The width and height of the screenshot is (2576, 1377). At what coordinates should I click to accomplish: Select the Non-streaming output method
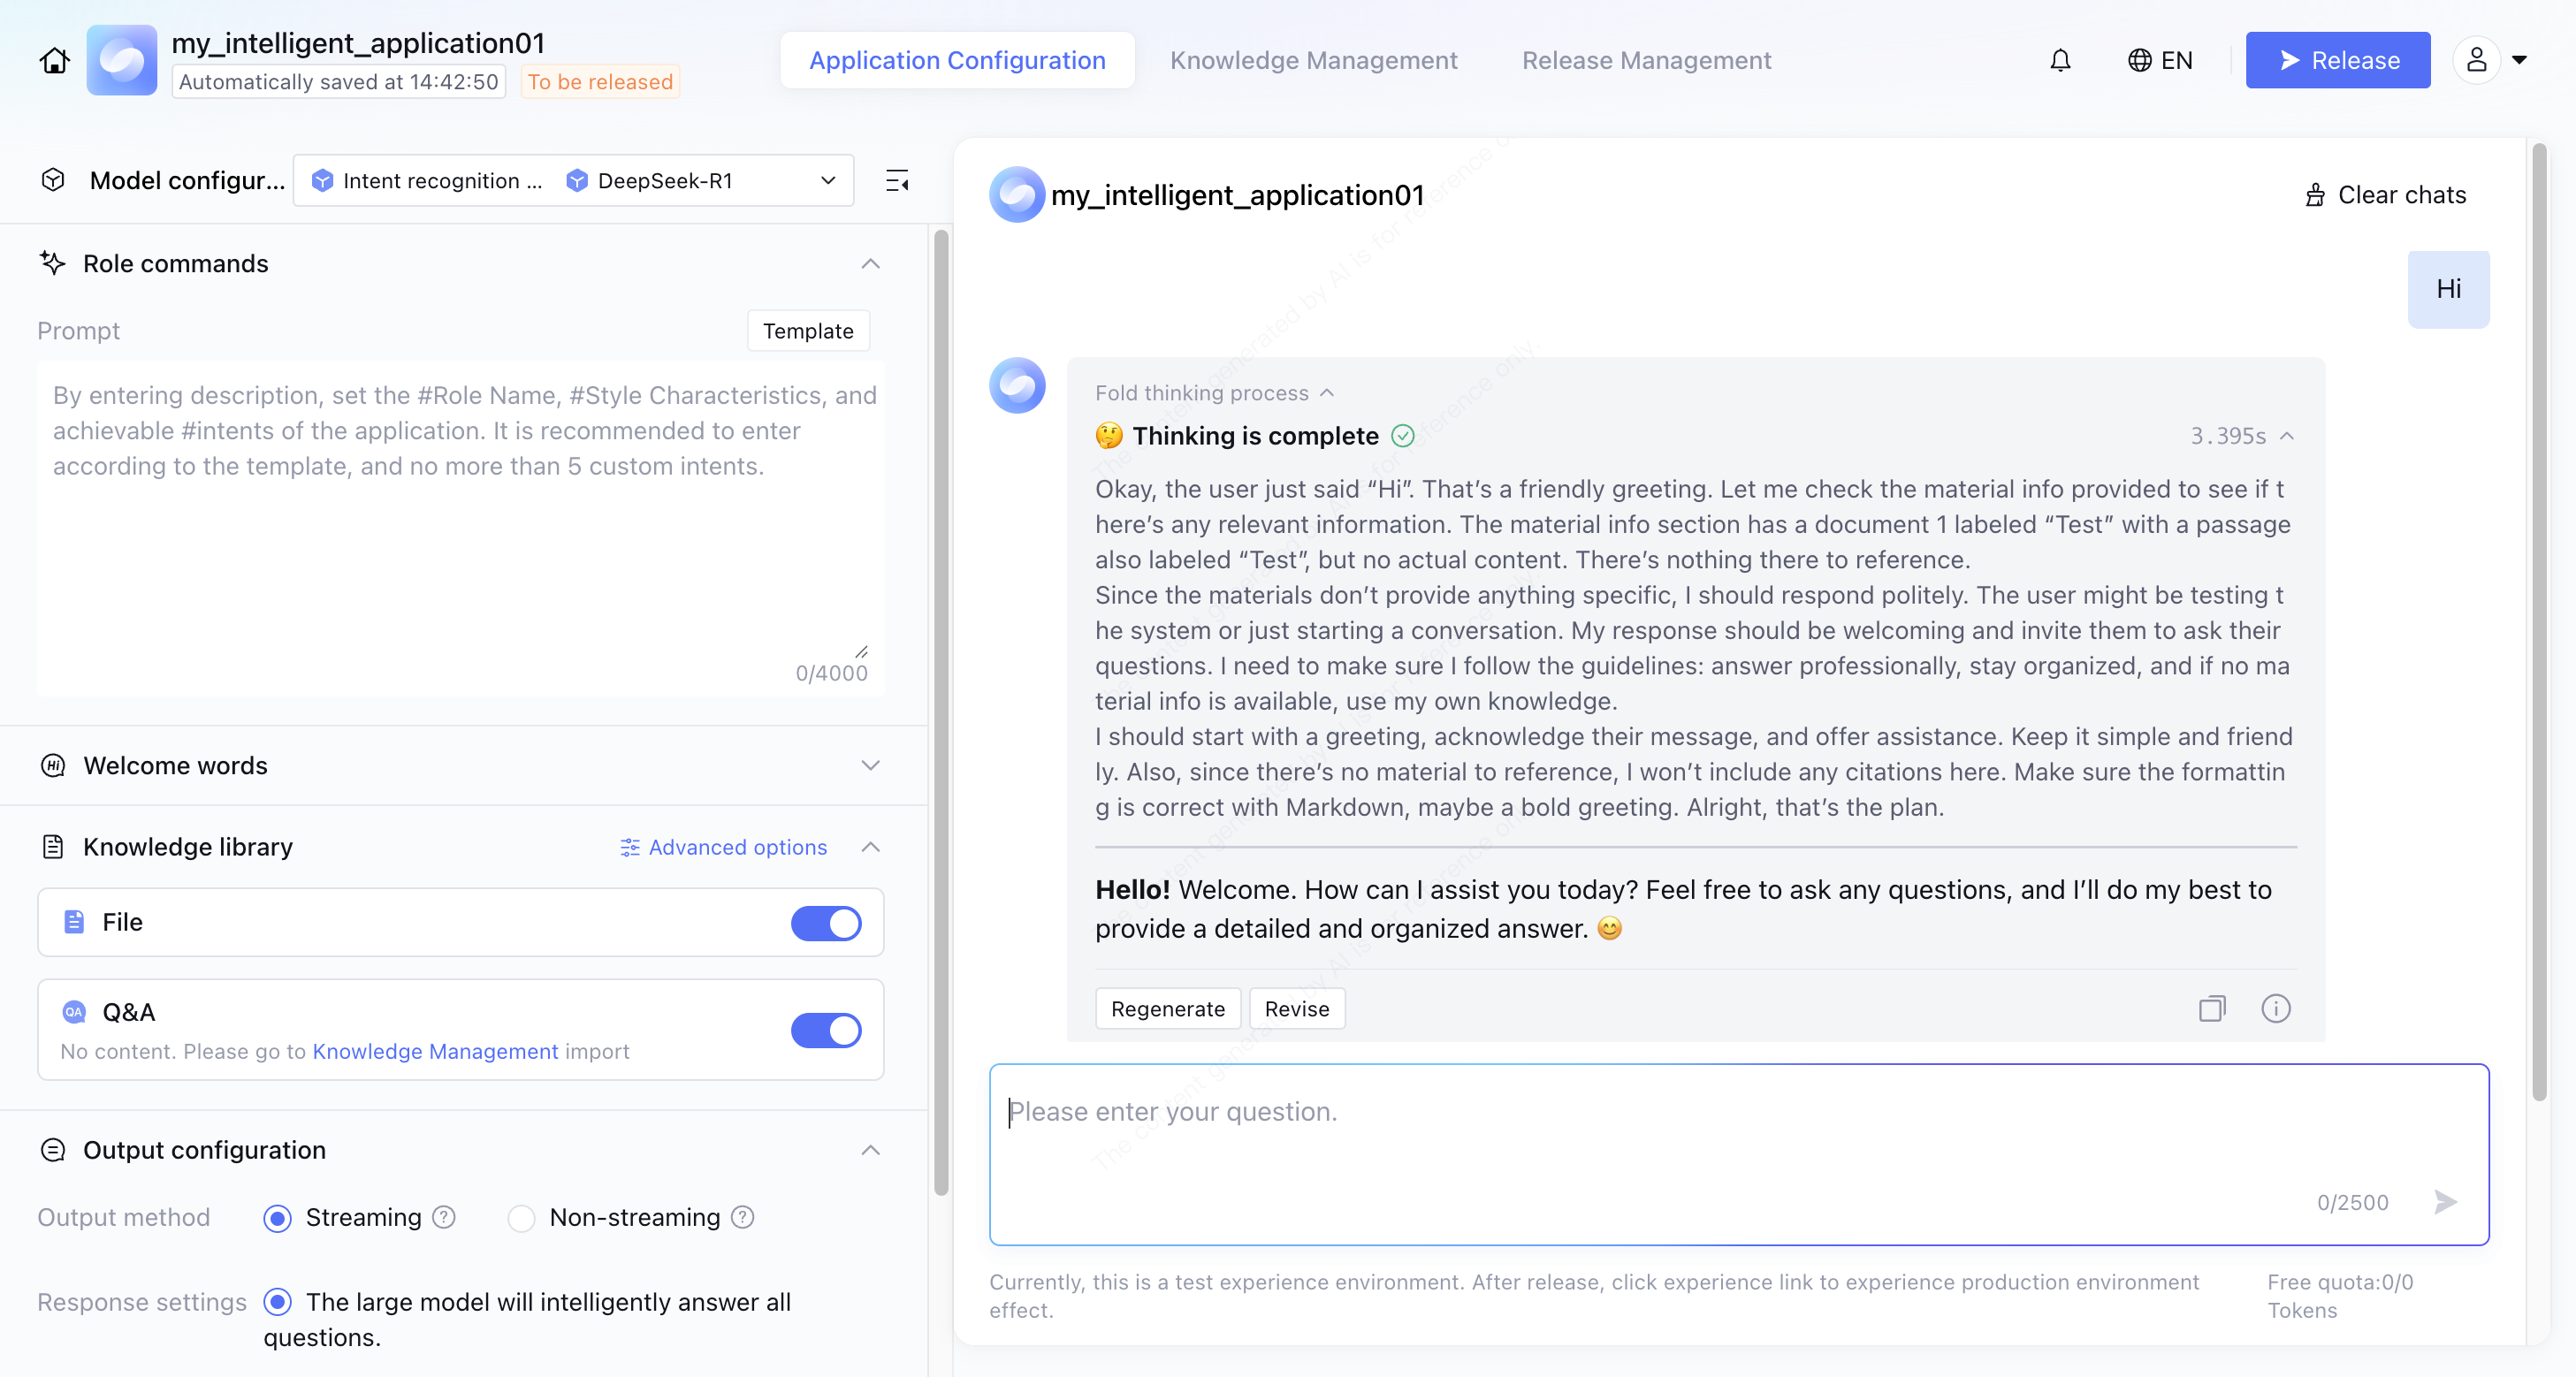click(x=521, y=1218)
